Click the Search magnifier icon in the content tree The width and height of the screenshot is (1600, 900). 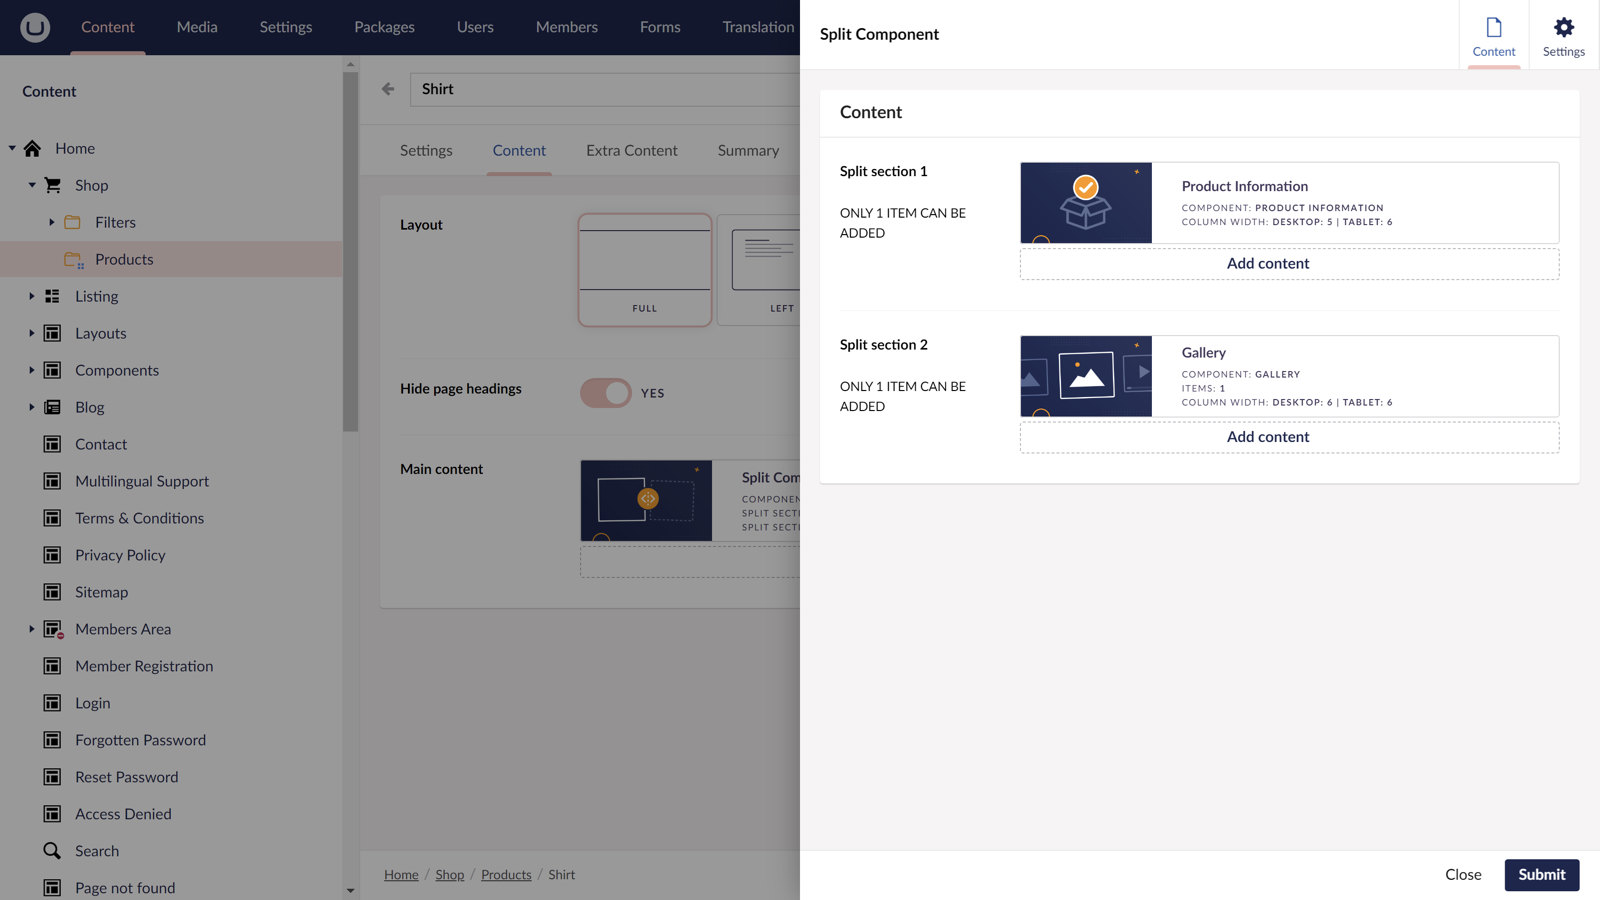(x=52, y=850)
